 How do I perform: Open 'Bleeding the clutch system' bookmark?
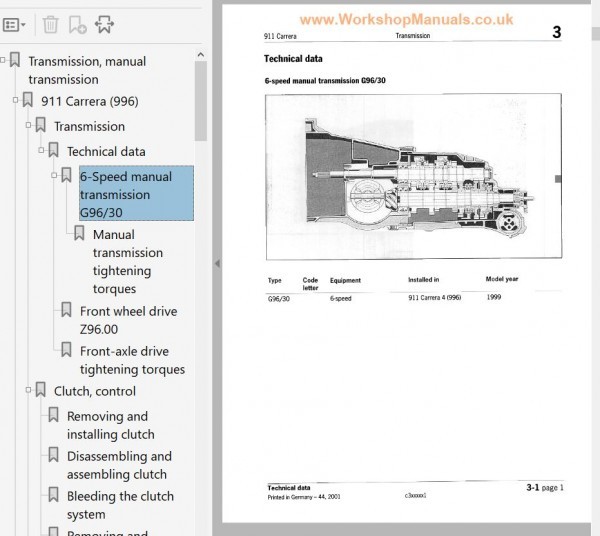[x=120, y=505]
